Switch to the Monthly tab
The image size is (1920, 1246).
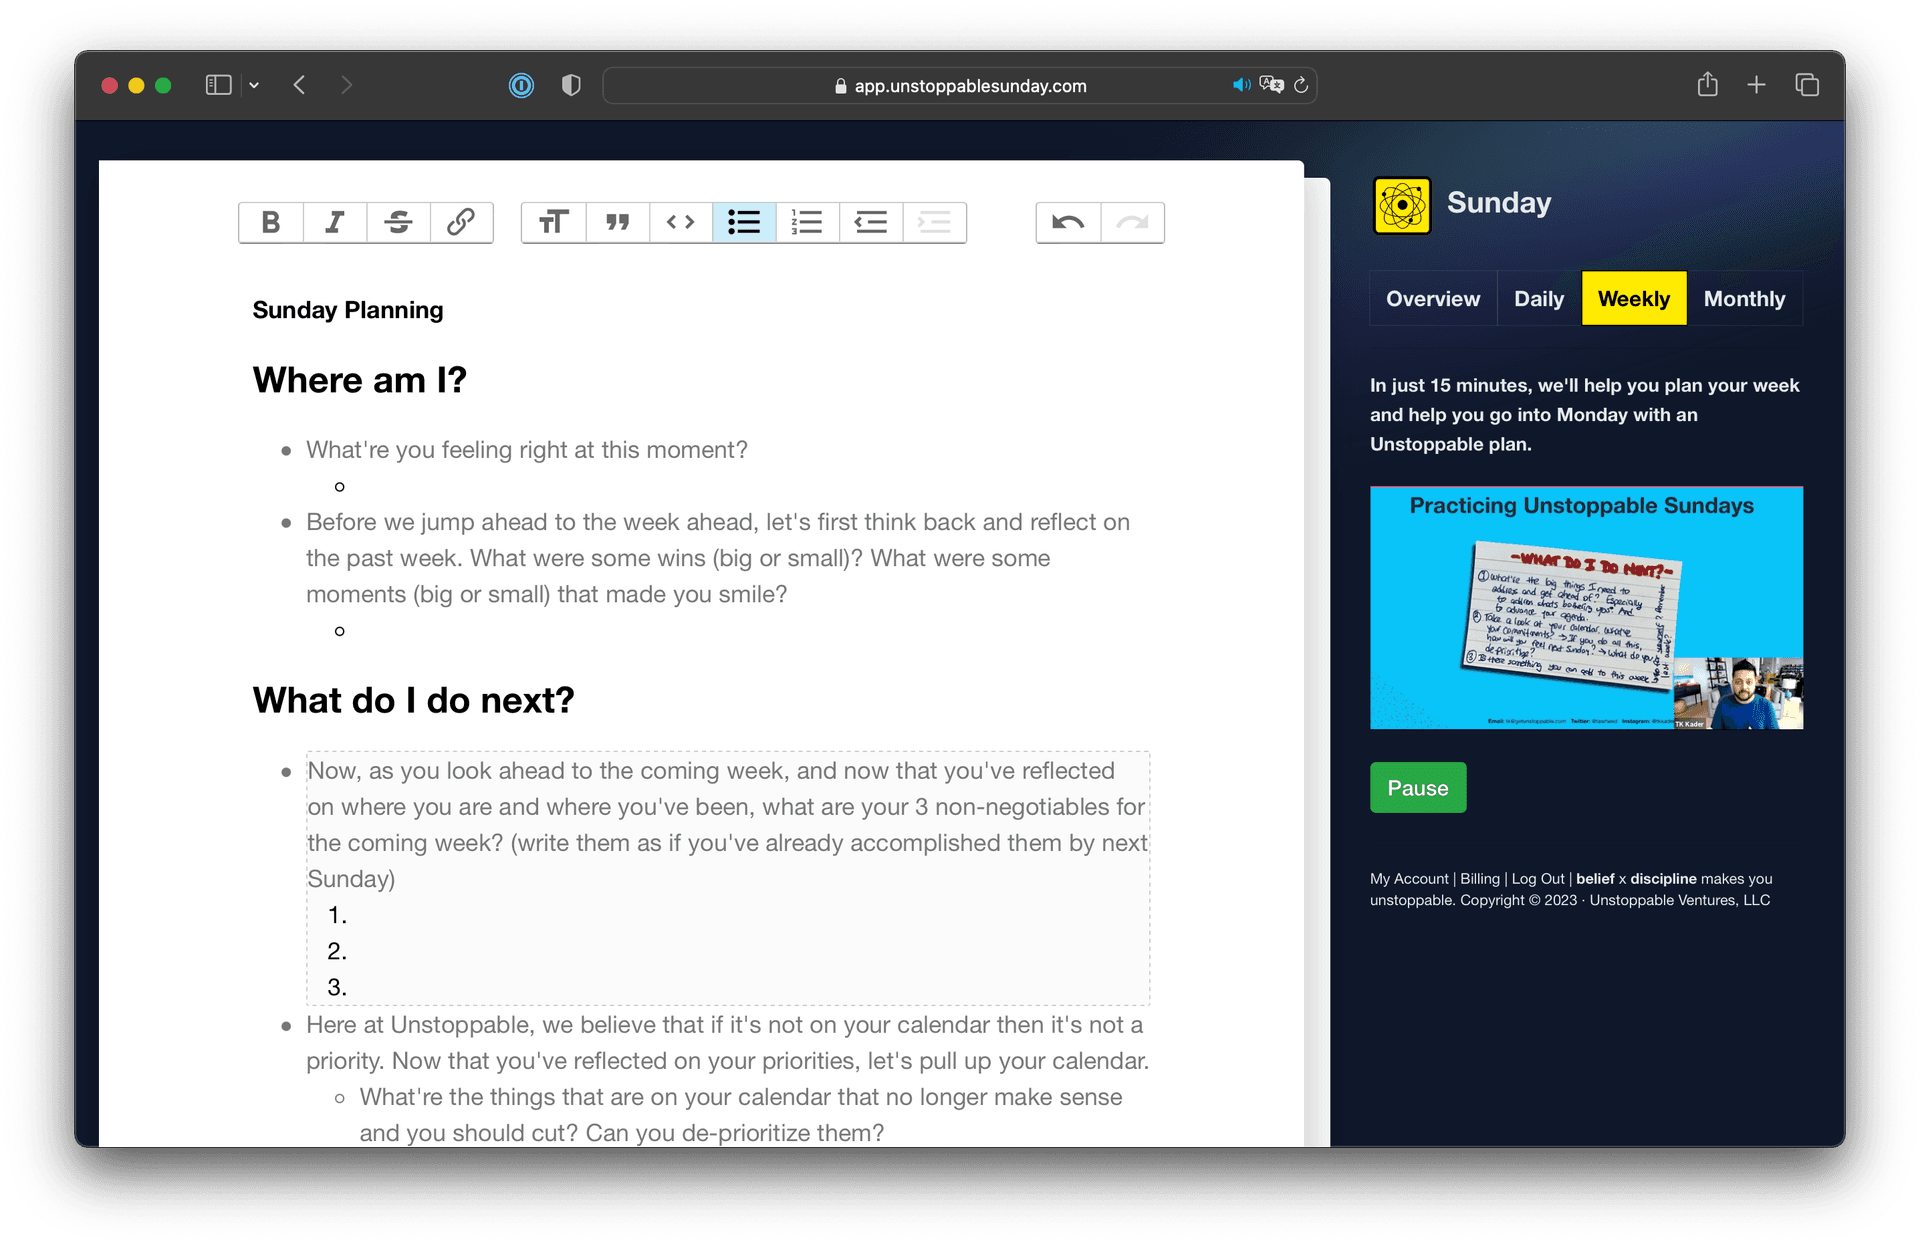pyautogui.click(x=1743, y=299)
